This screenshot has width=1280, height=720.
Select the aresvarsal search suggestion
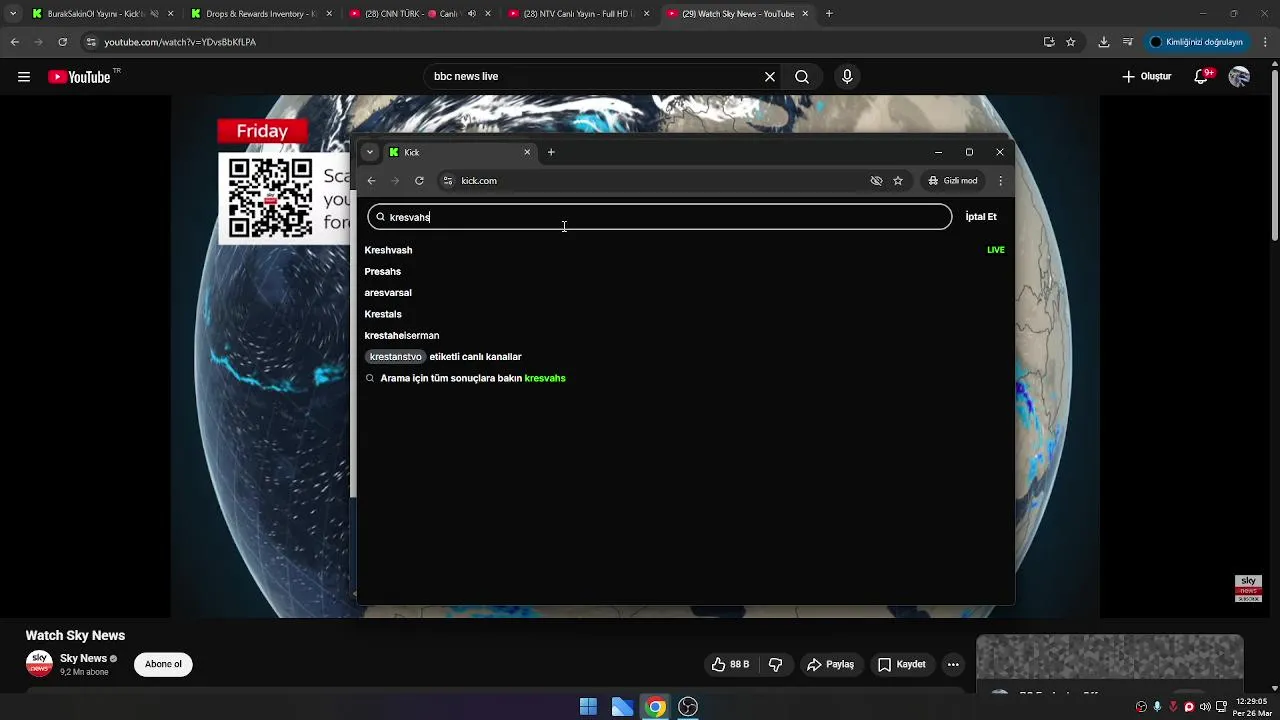point(388,293)
